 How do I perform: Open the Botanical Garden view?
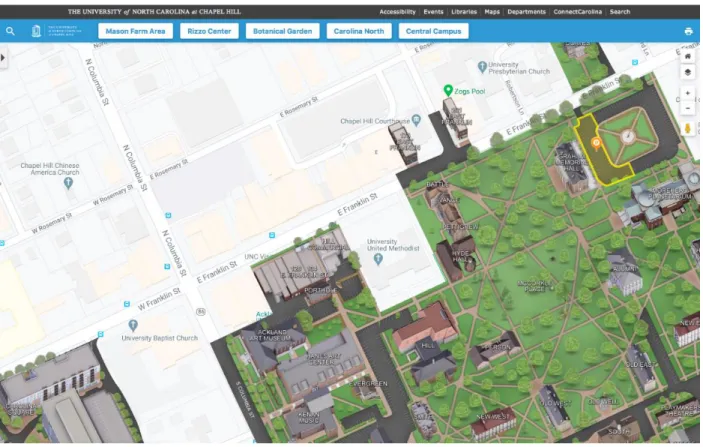[x=282, y=31]
